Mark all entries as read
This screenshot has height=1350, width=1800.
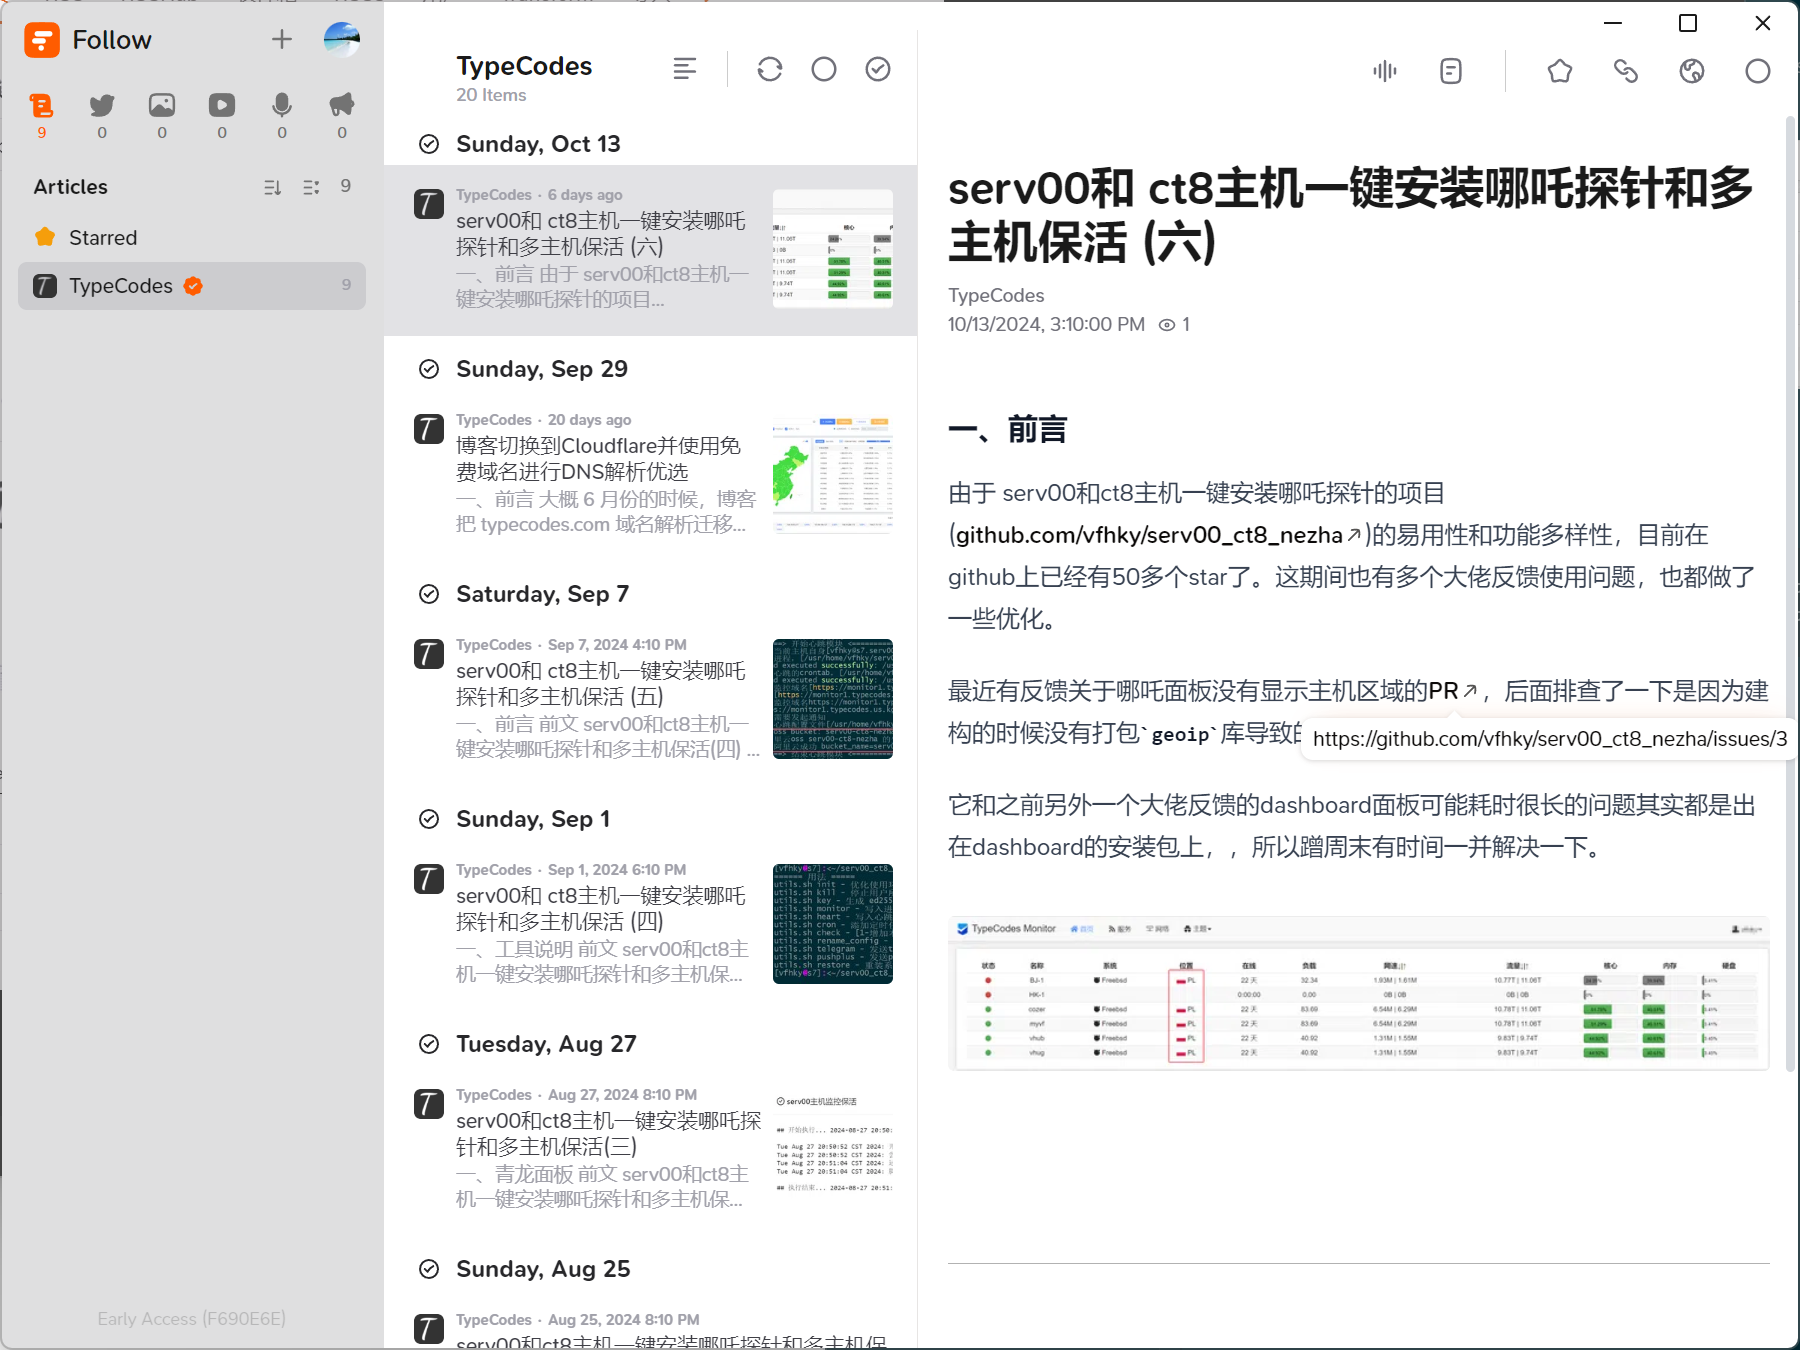pyautogui.click(x=878, y=69)
